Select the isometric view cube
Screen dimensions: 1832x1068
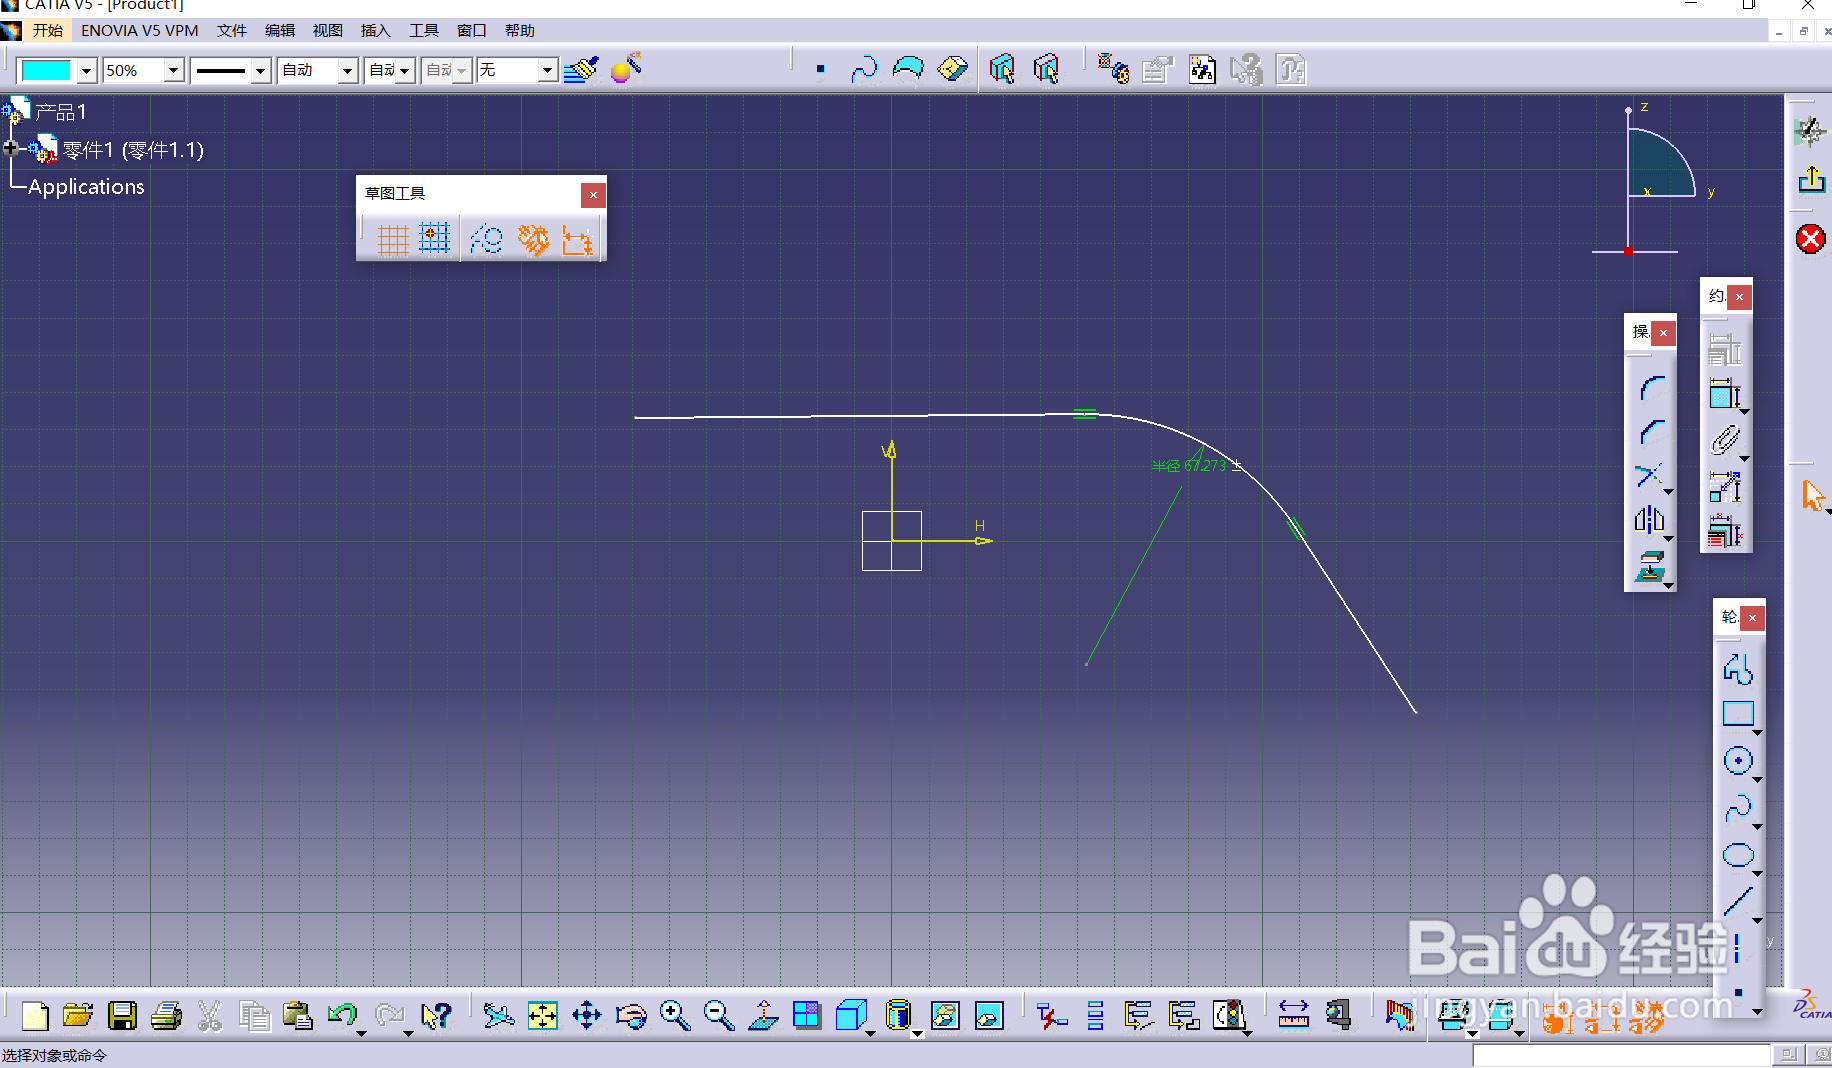pos(850,1016)
